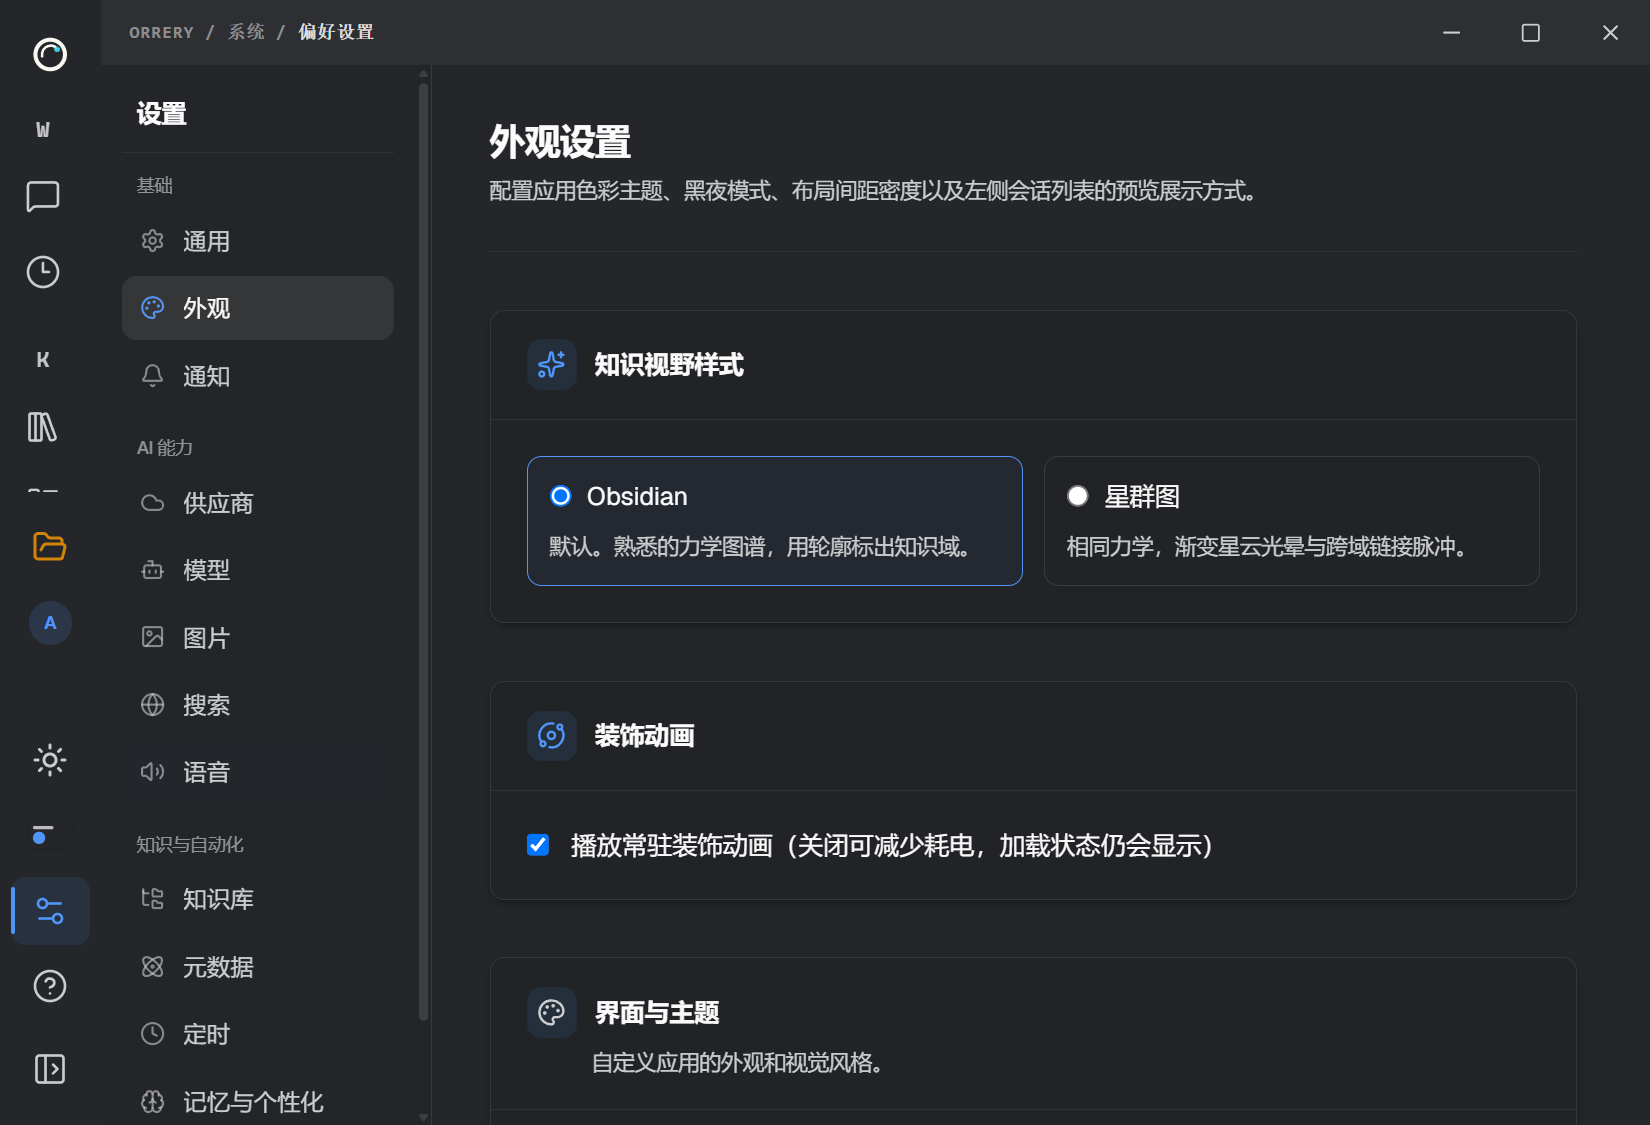Click the ORRERY breadcrumb link
This screenshot has height=1125, width=1650.
[161, 32]
